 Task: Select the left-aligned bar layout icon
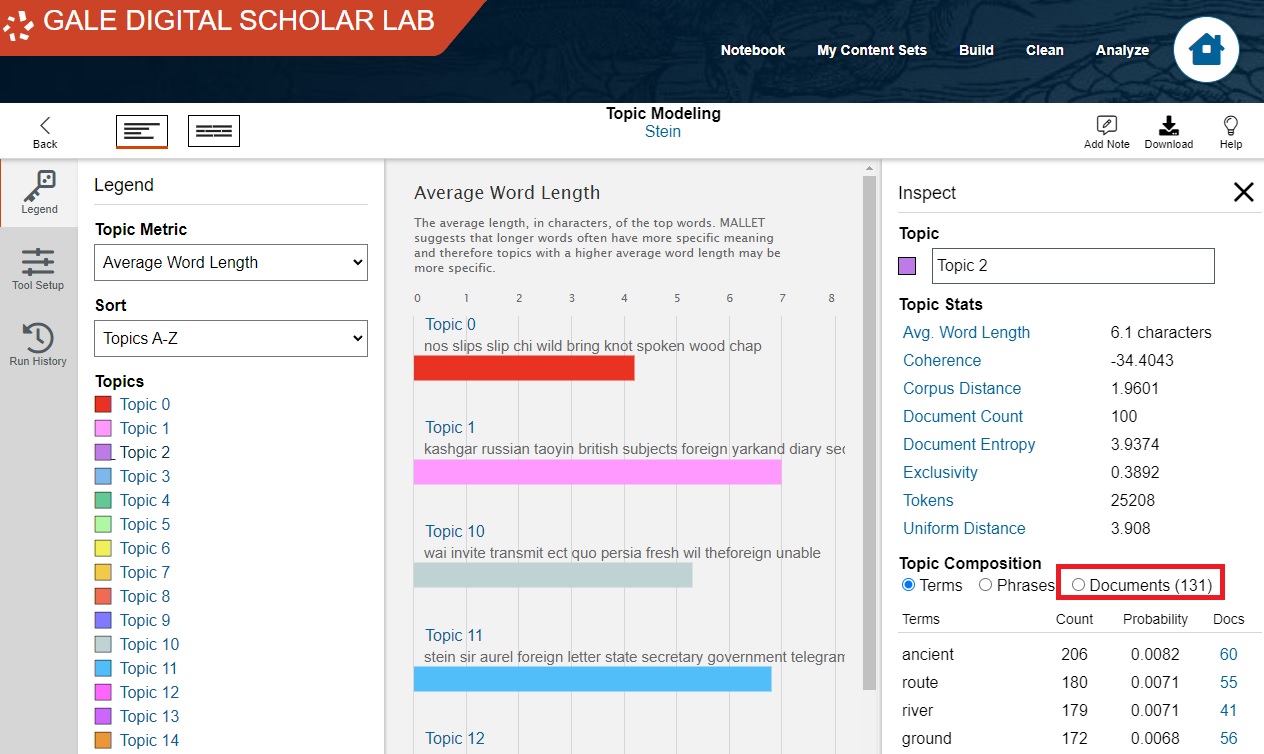142,131
